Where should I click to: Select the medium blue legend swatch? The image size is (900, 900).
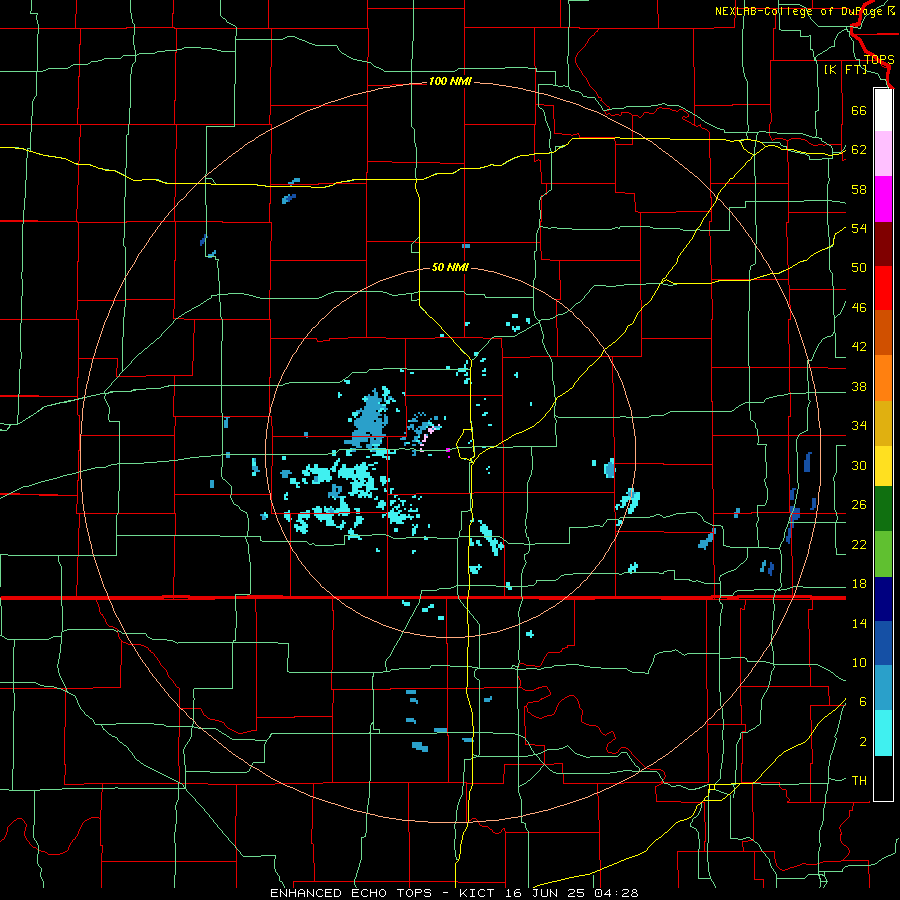883,643
